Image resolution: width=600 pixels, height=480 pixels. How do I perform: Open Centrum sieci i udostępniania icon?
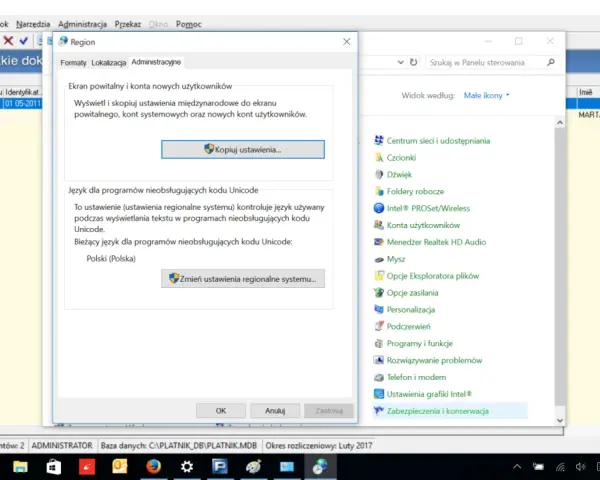(378, 140)
